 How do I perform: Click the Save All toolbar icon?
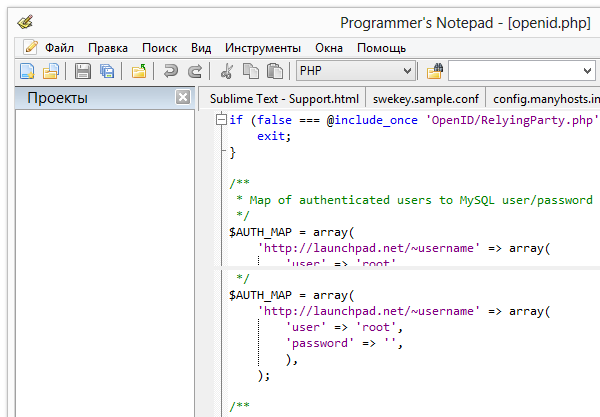(x=105, y=71)
